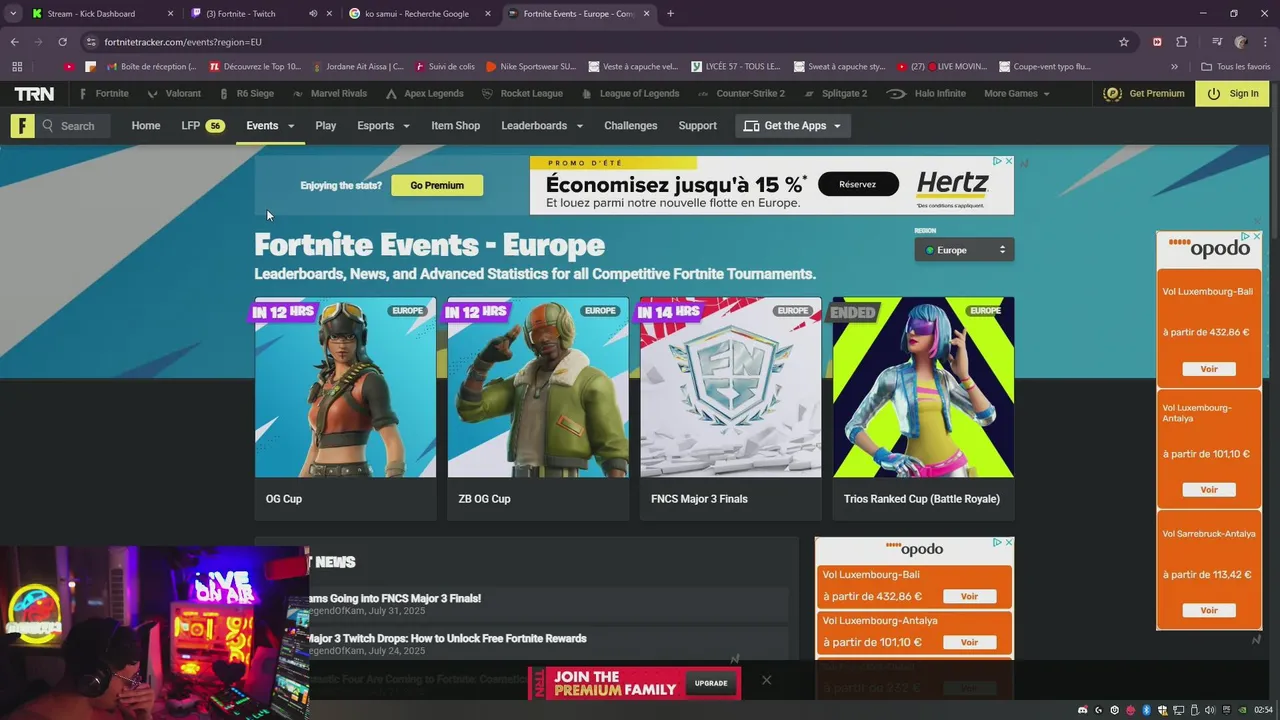Screen dimensions: 1280x720
Task: Expand the Get the Apps dropdown
Action: pos(792,126)
